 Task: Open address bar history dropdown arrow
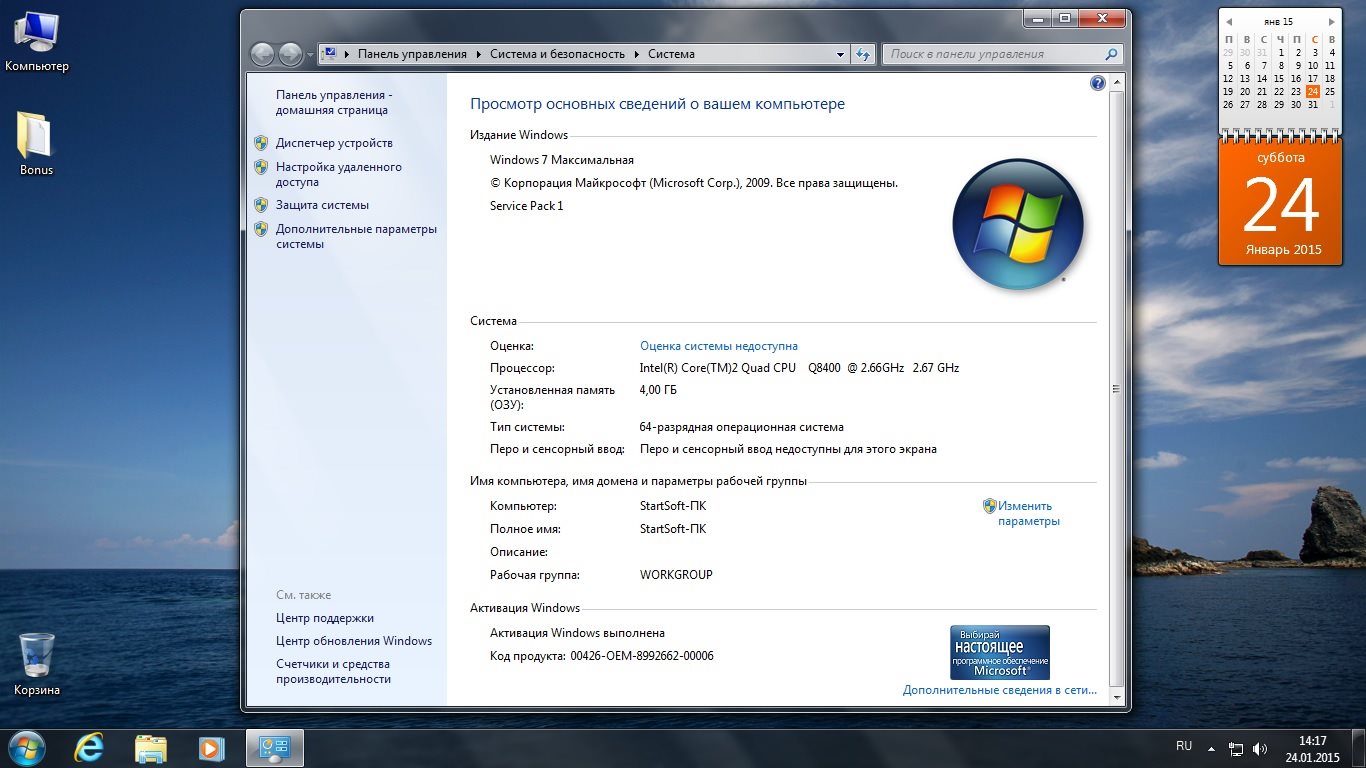pyautogui.click(x=840, y=54)
